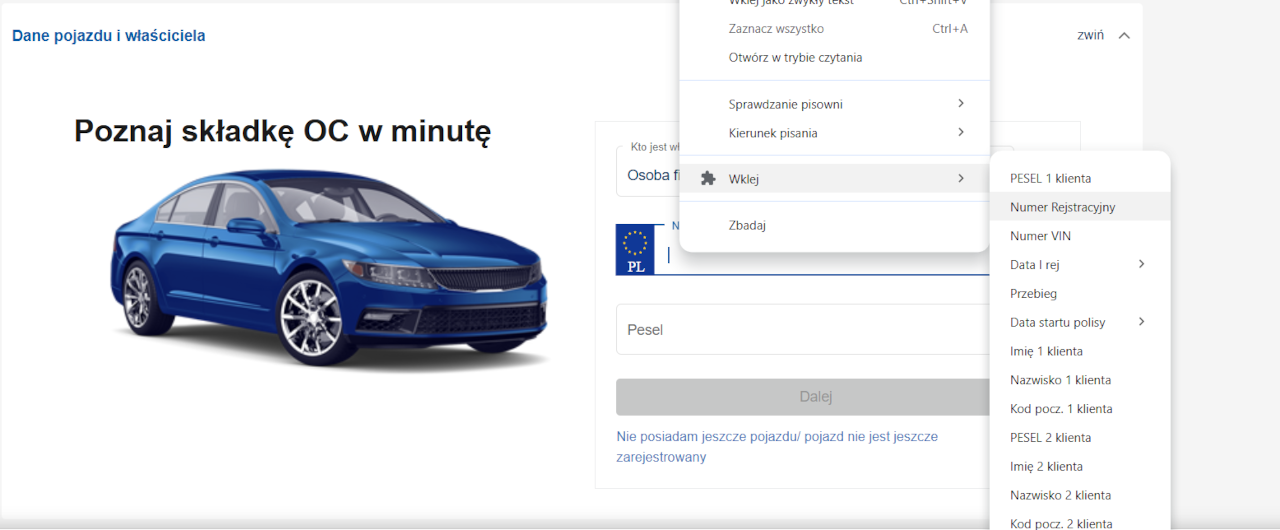Select PESEL 2 klienta menu item
The width and height of the screenshot is (1280, 530).
pos(1050,438)
